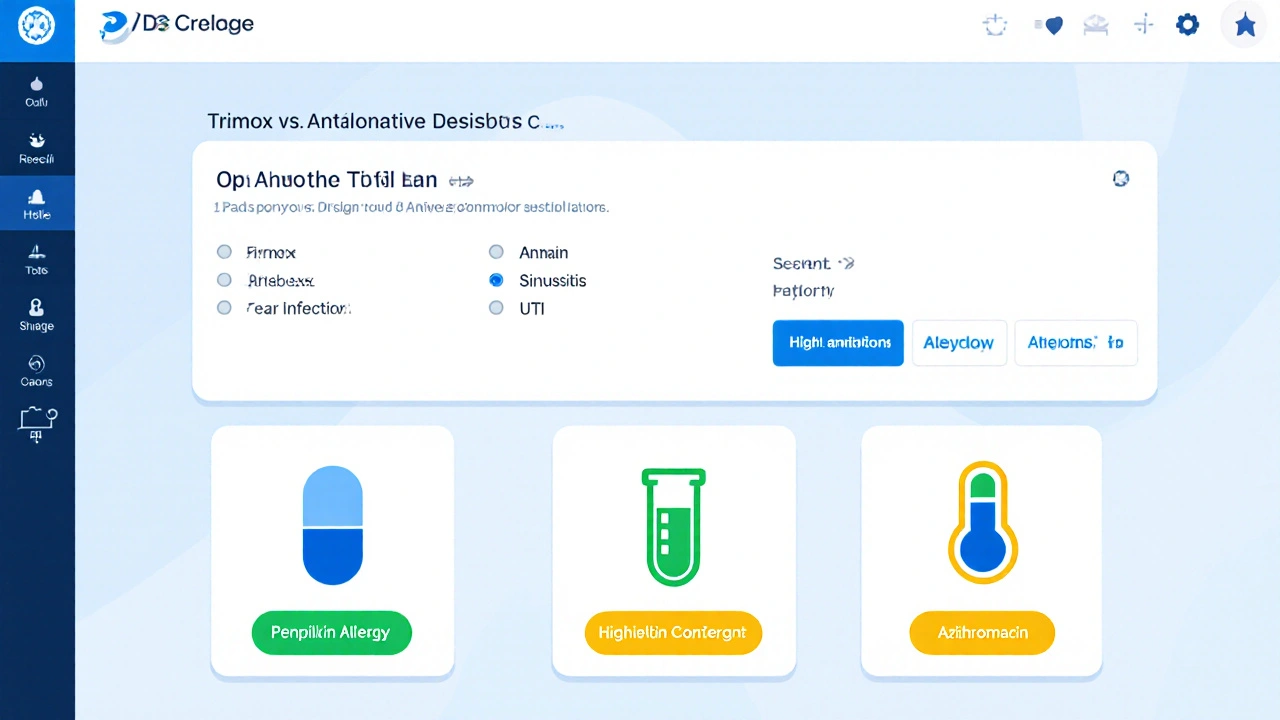Select the Firmox radio option

225,253
